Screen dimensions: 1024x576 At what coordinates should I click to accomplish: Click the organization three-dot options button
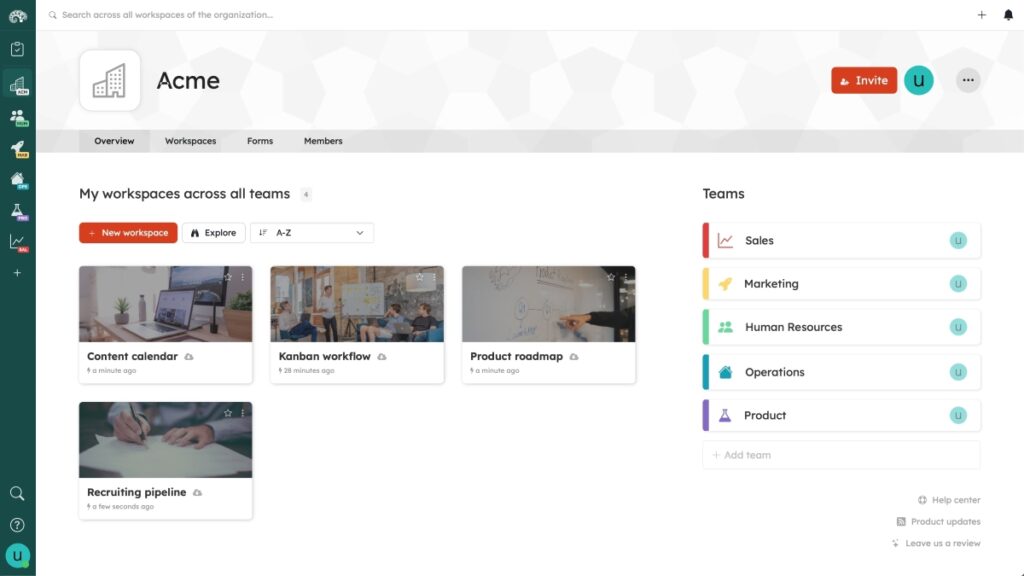967,81
